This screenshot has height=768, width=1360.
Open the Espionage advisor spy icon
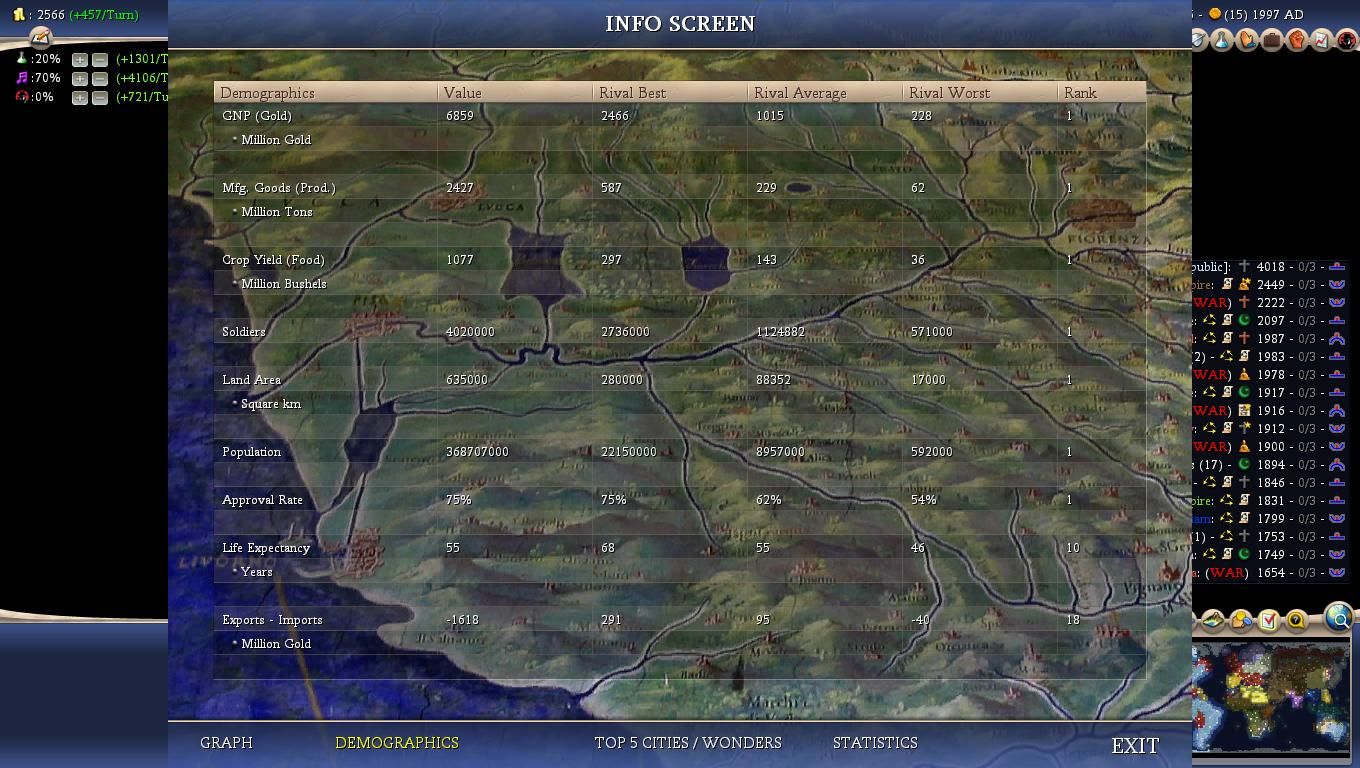click(1347, 40)
